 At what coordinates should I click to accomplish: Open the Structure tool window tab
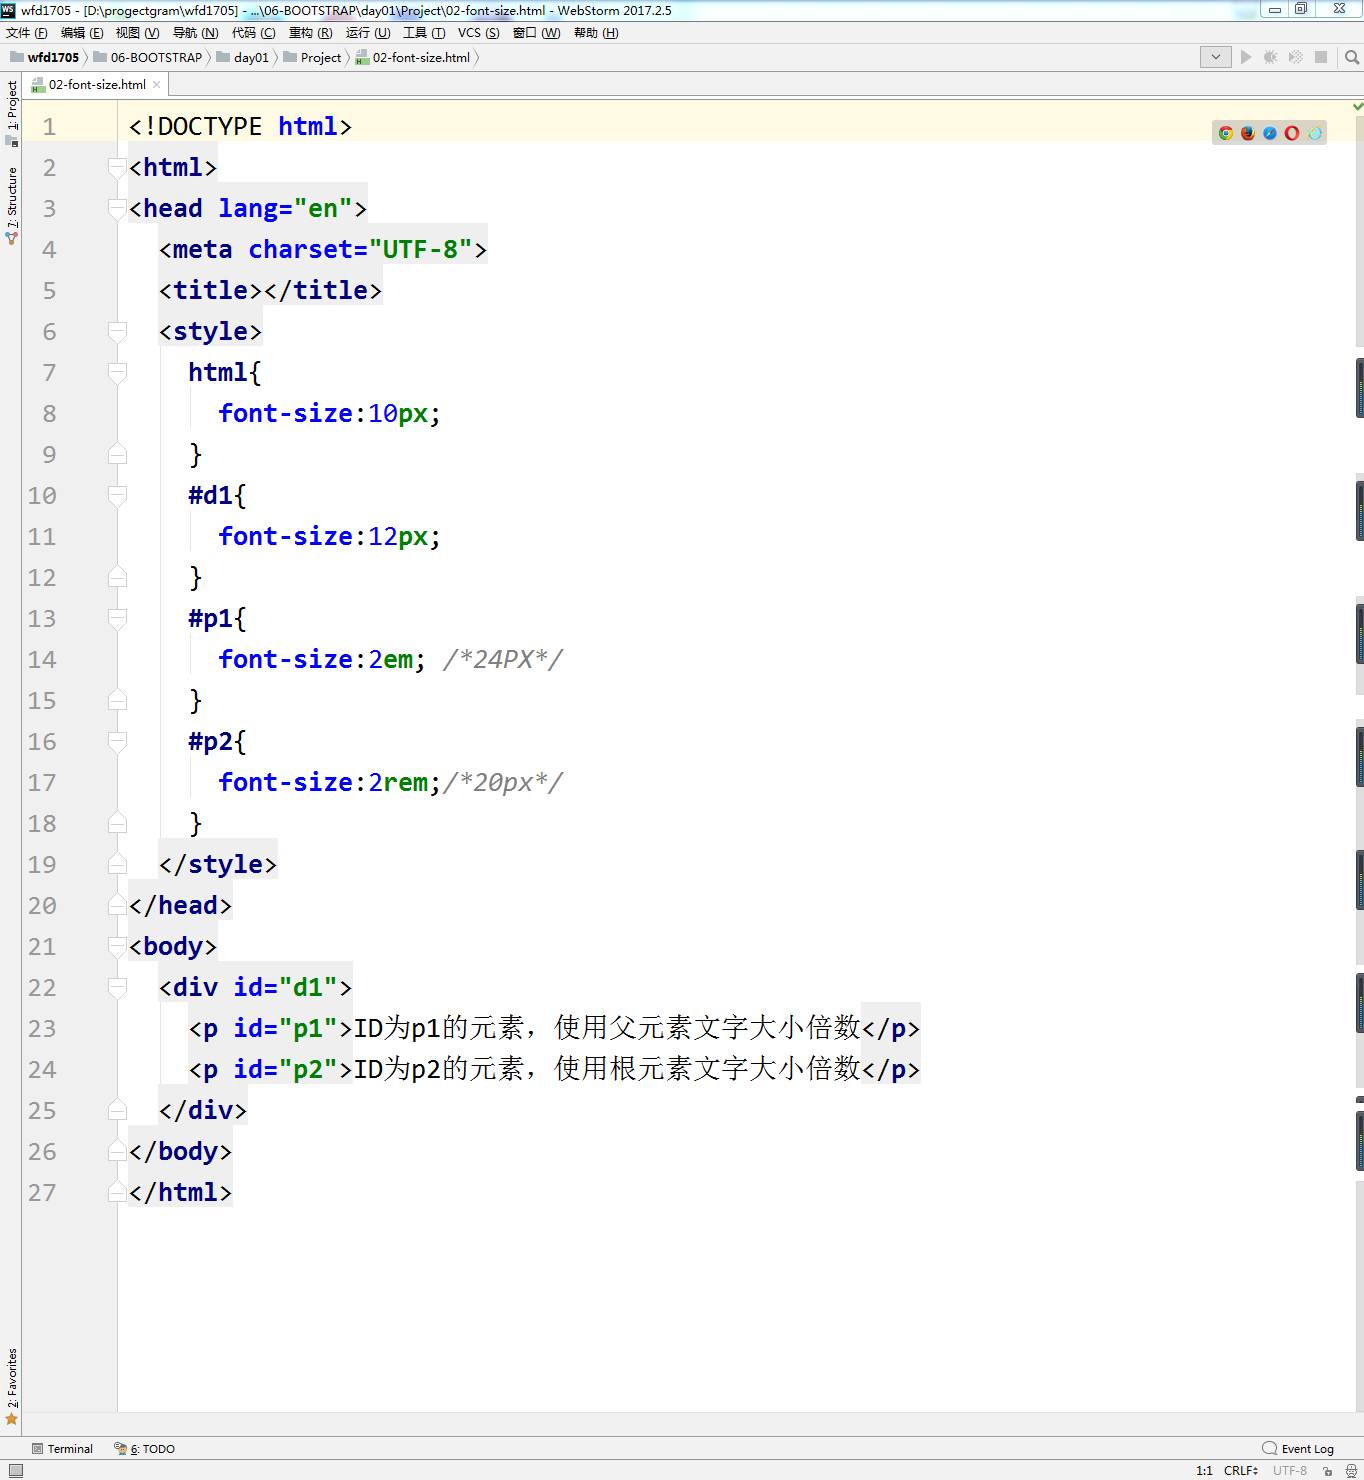click(x=12, y=204)
